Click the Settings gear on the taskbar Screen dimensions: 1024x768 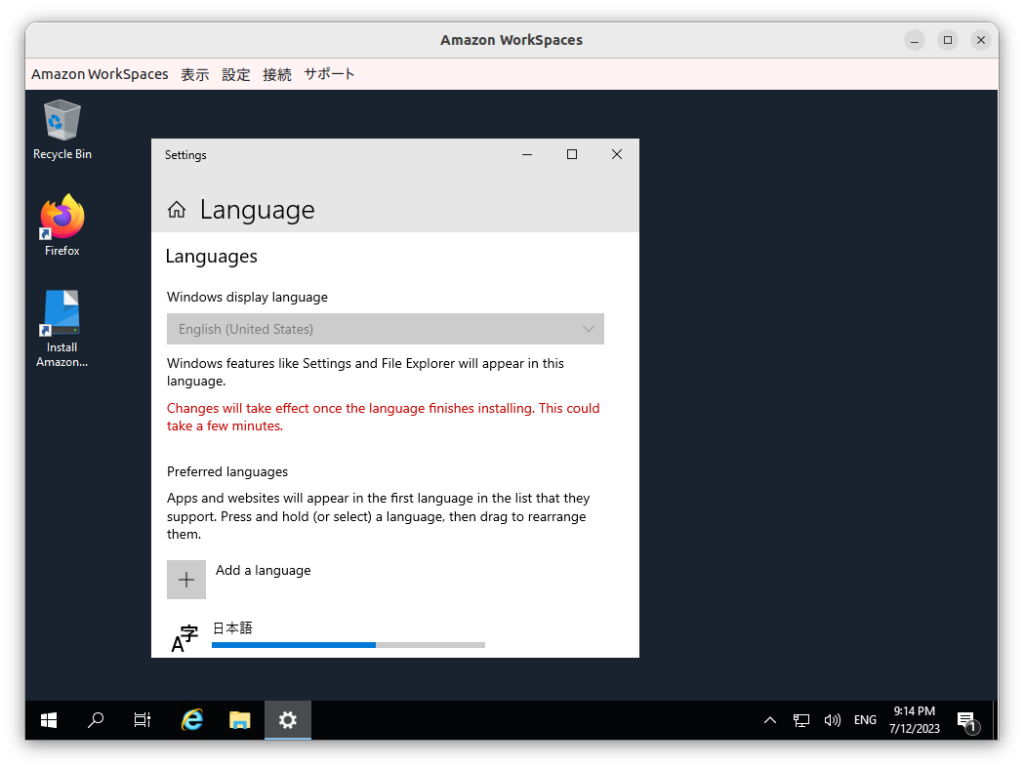click(x=287, y=719)
